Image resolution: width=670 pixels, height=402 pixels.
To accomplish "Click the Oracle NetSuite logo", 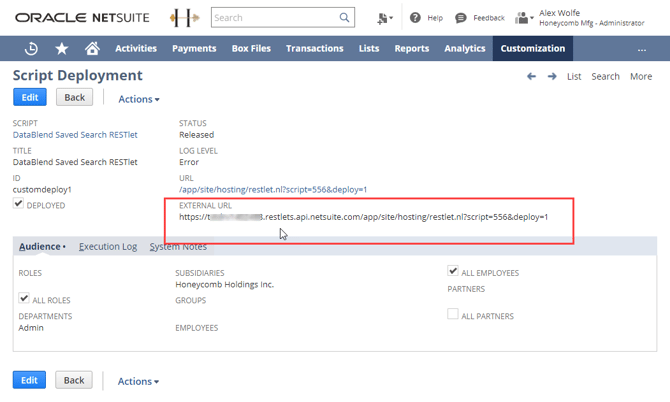I will point(82,18).
